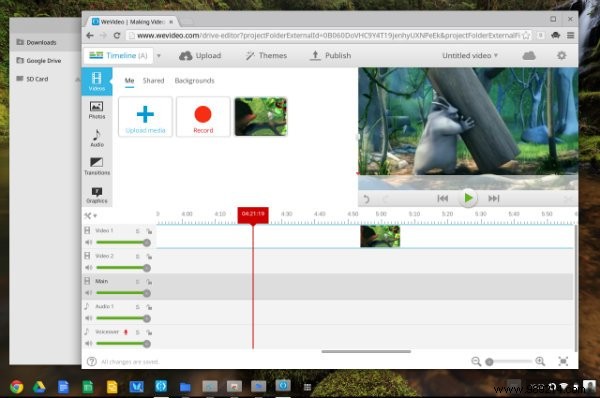Click the cloud sync icon beside Untitled video
This screenshot has height=398, width=600.
[x=529, y=55]
